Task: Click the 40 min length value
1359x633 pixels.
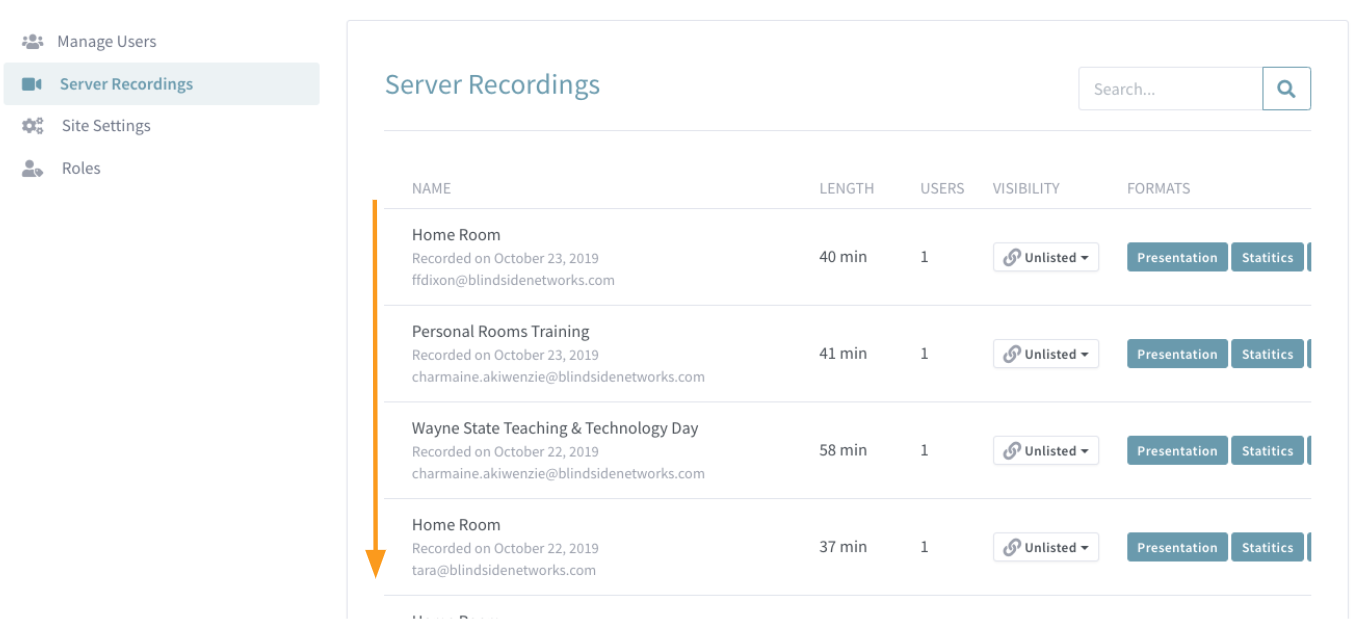Action: [843, 256]
